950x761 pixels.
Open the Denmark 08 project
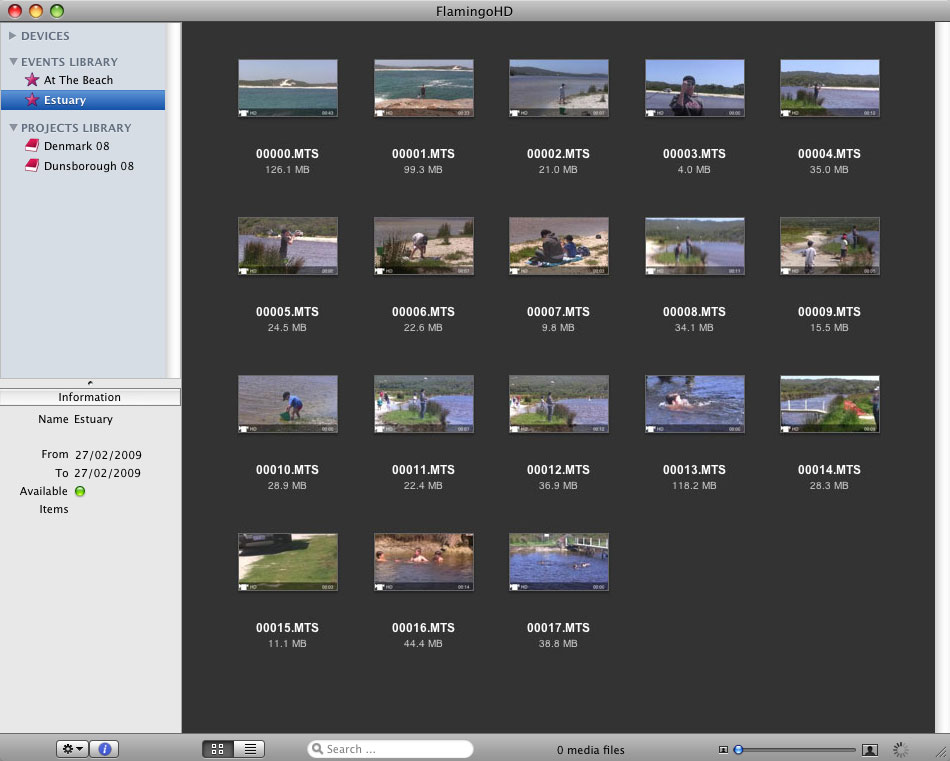pos(76,146)
